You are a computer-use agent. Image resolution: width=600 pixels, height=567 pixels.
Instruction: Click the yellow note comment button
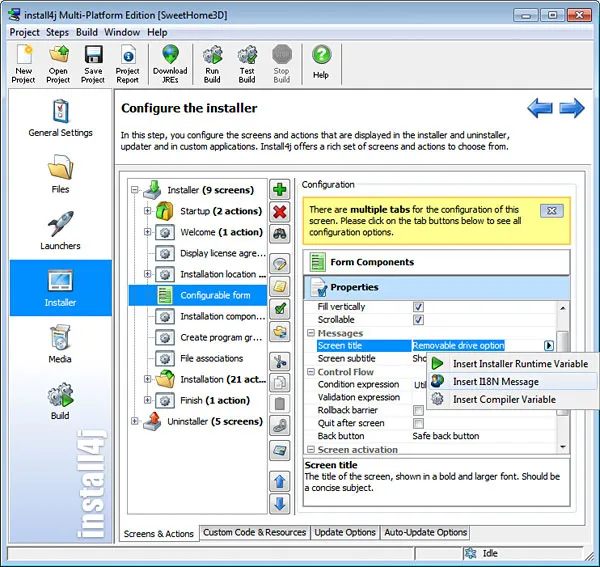point(280,286)
